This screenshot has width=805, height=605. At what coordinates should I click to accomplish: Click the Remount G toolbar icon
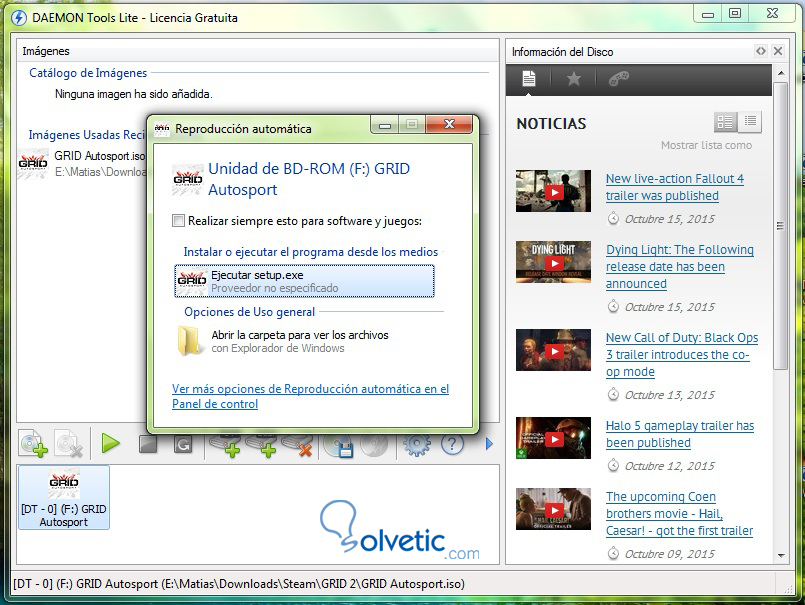coord(183,444)
